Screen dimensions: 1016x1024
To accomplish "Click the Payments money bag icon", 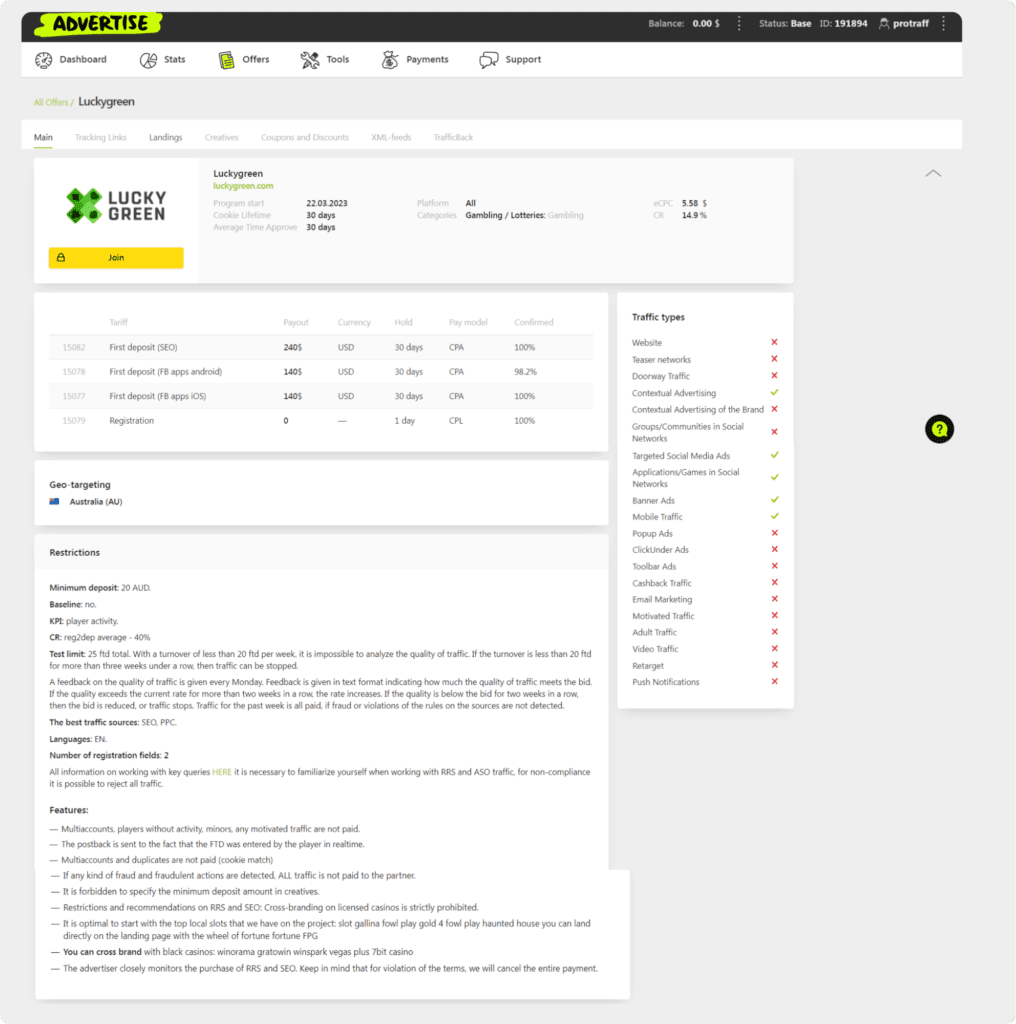I will [x=390, y=60].
